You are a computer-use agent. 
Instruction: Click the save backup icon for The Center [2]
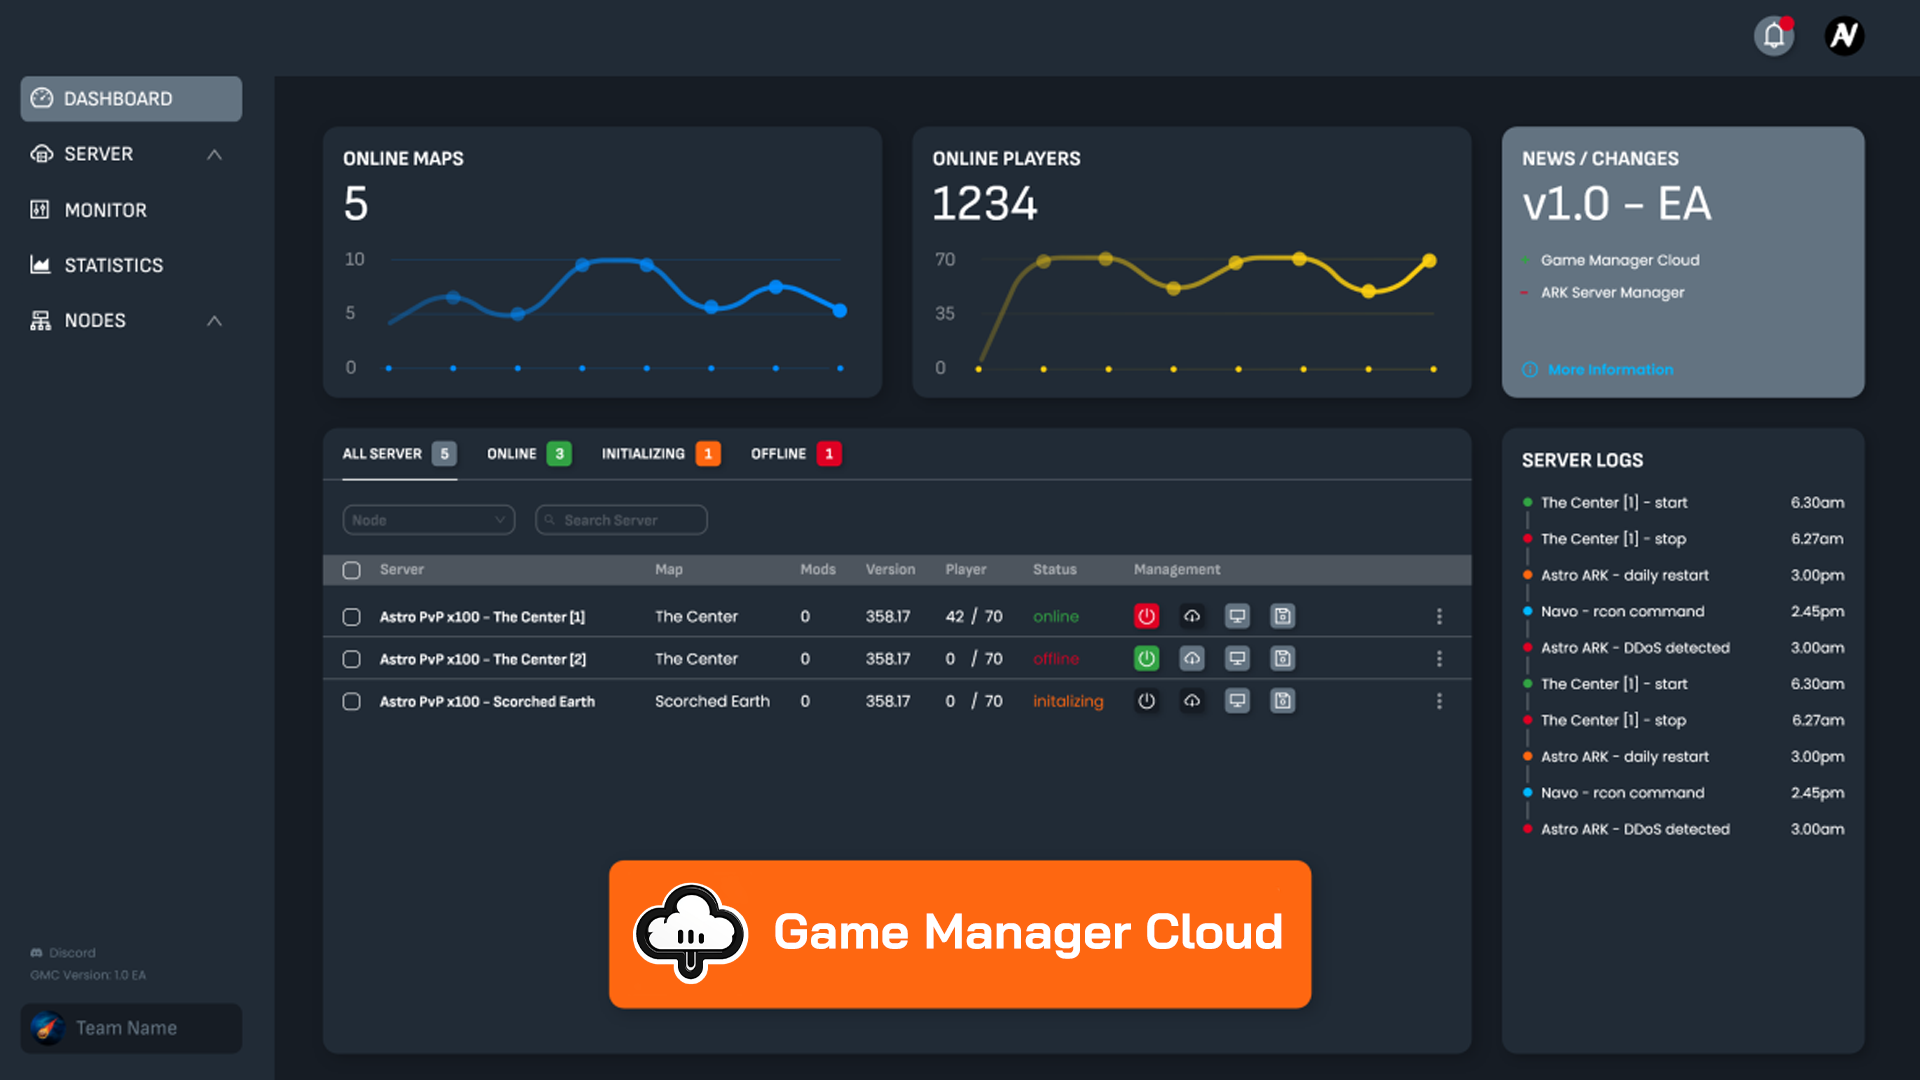(x=1282, y=658)
